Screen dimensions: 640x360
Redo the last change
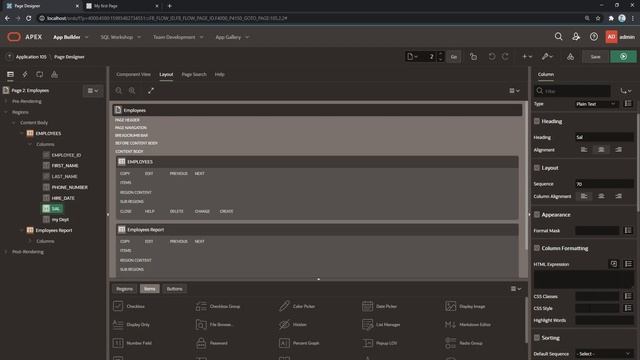tap(505, 57)
